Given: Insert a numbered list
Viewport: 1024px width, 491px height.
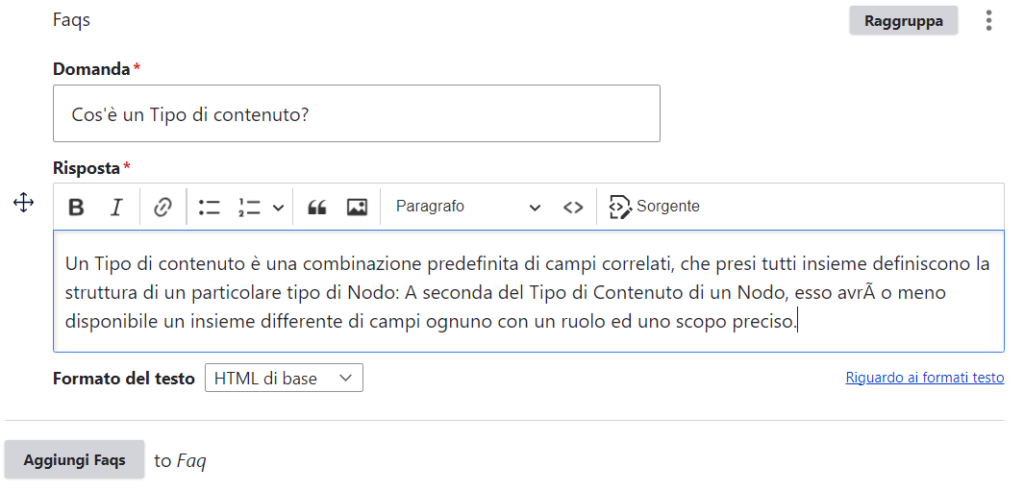Looking at the screenshot, I should pyautogui.click(x=249, y=207).
